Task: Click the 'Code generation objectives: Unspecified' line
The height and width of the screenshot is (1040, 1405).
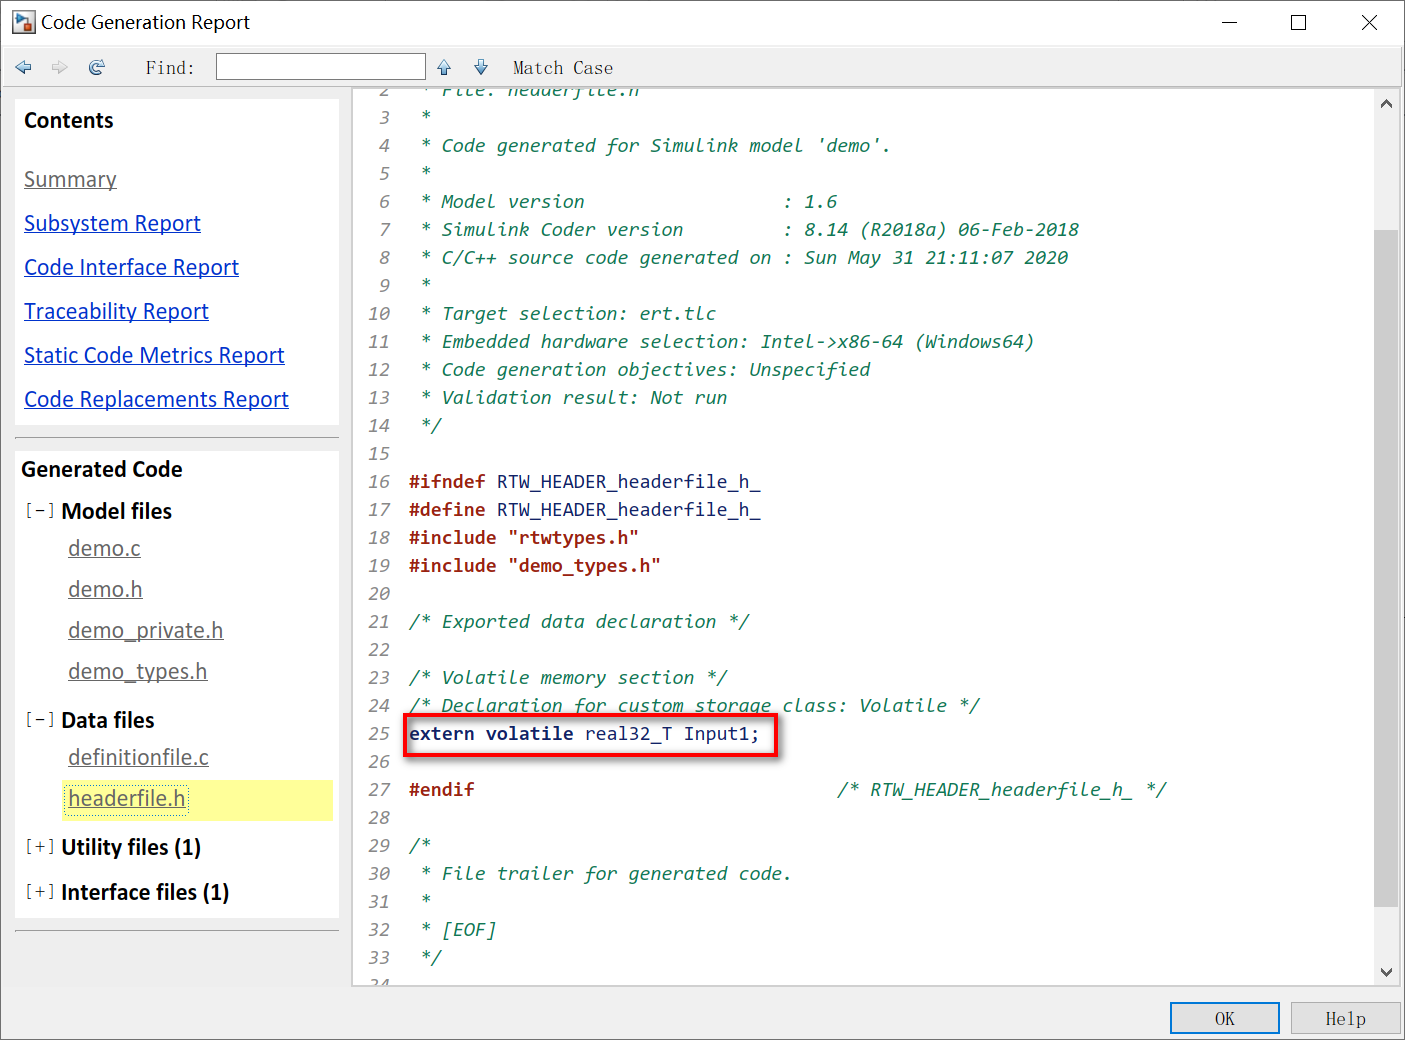Action: [645, 370]
